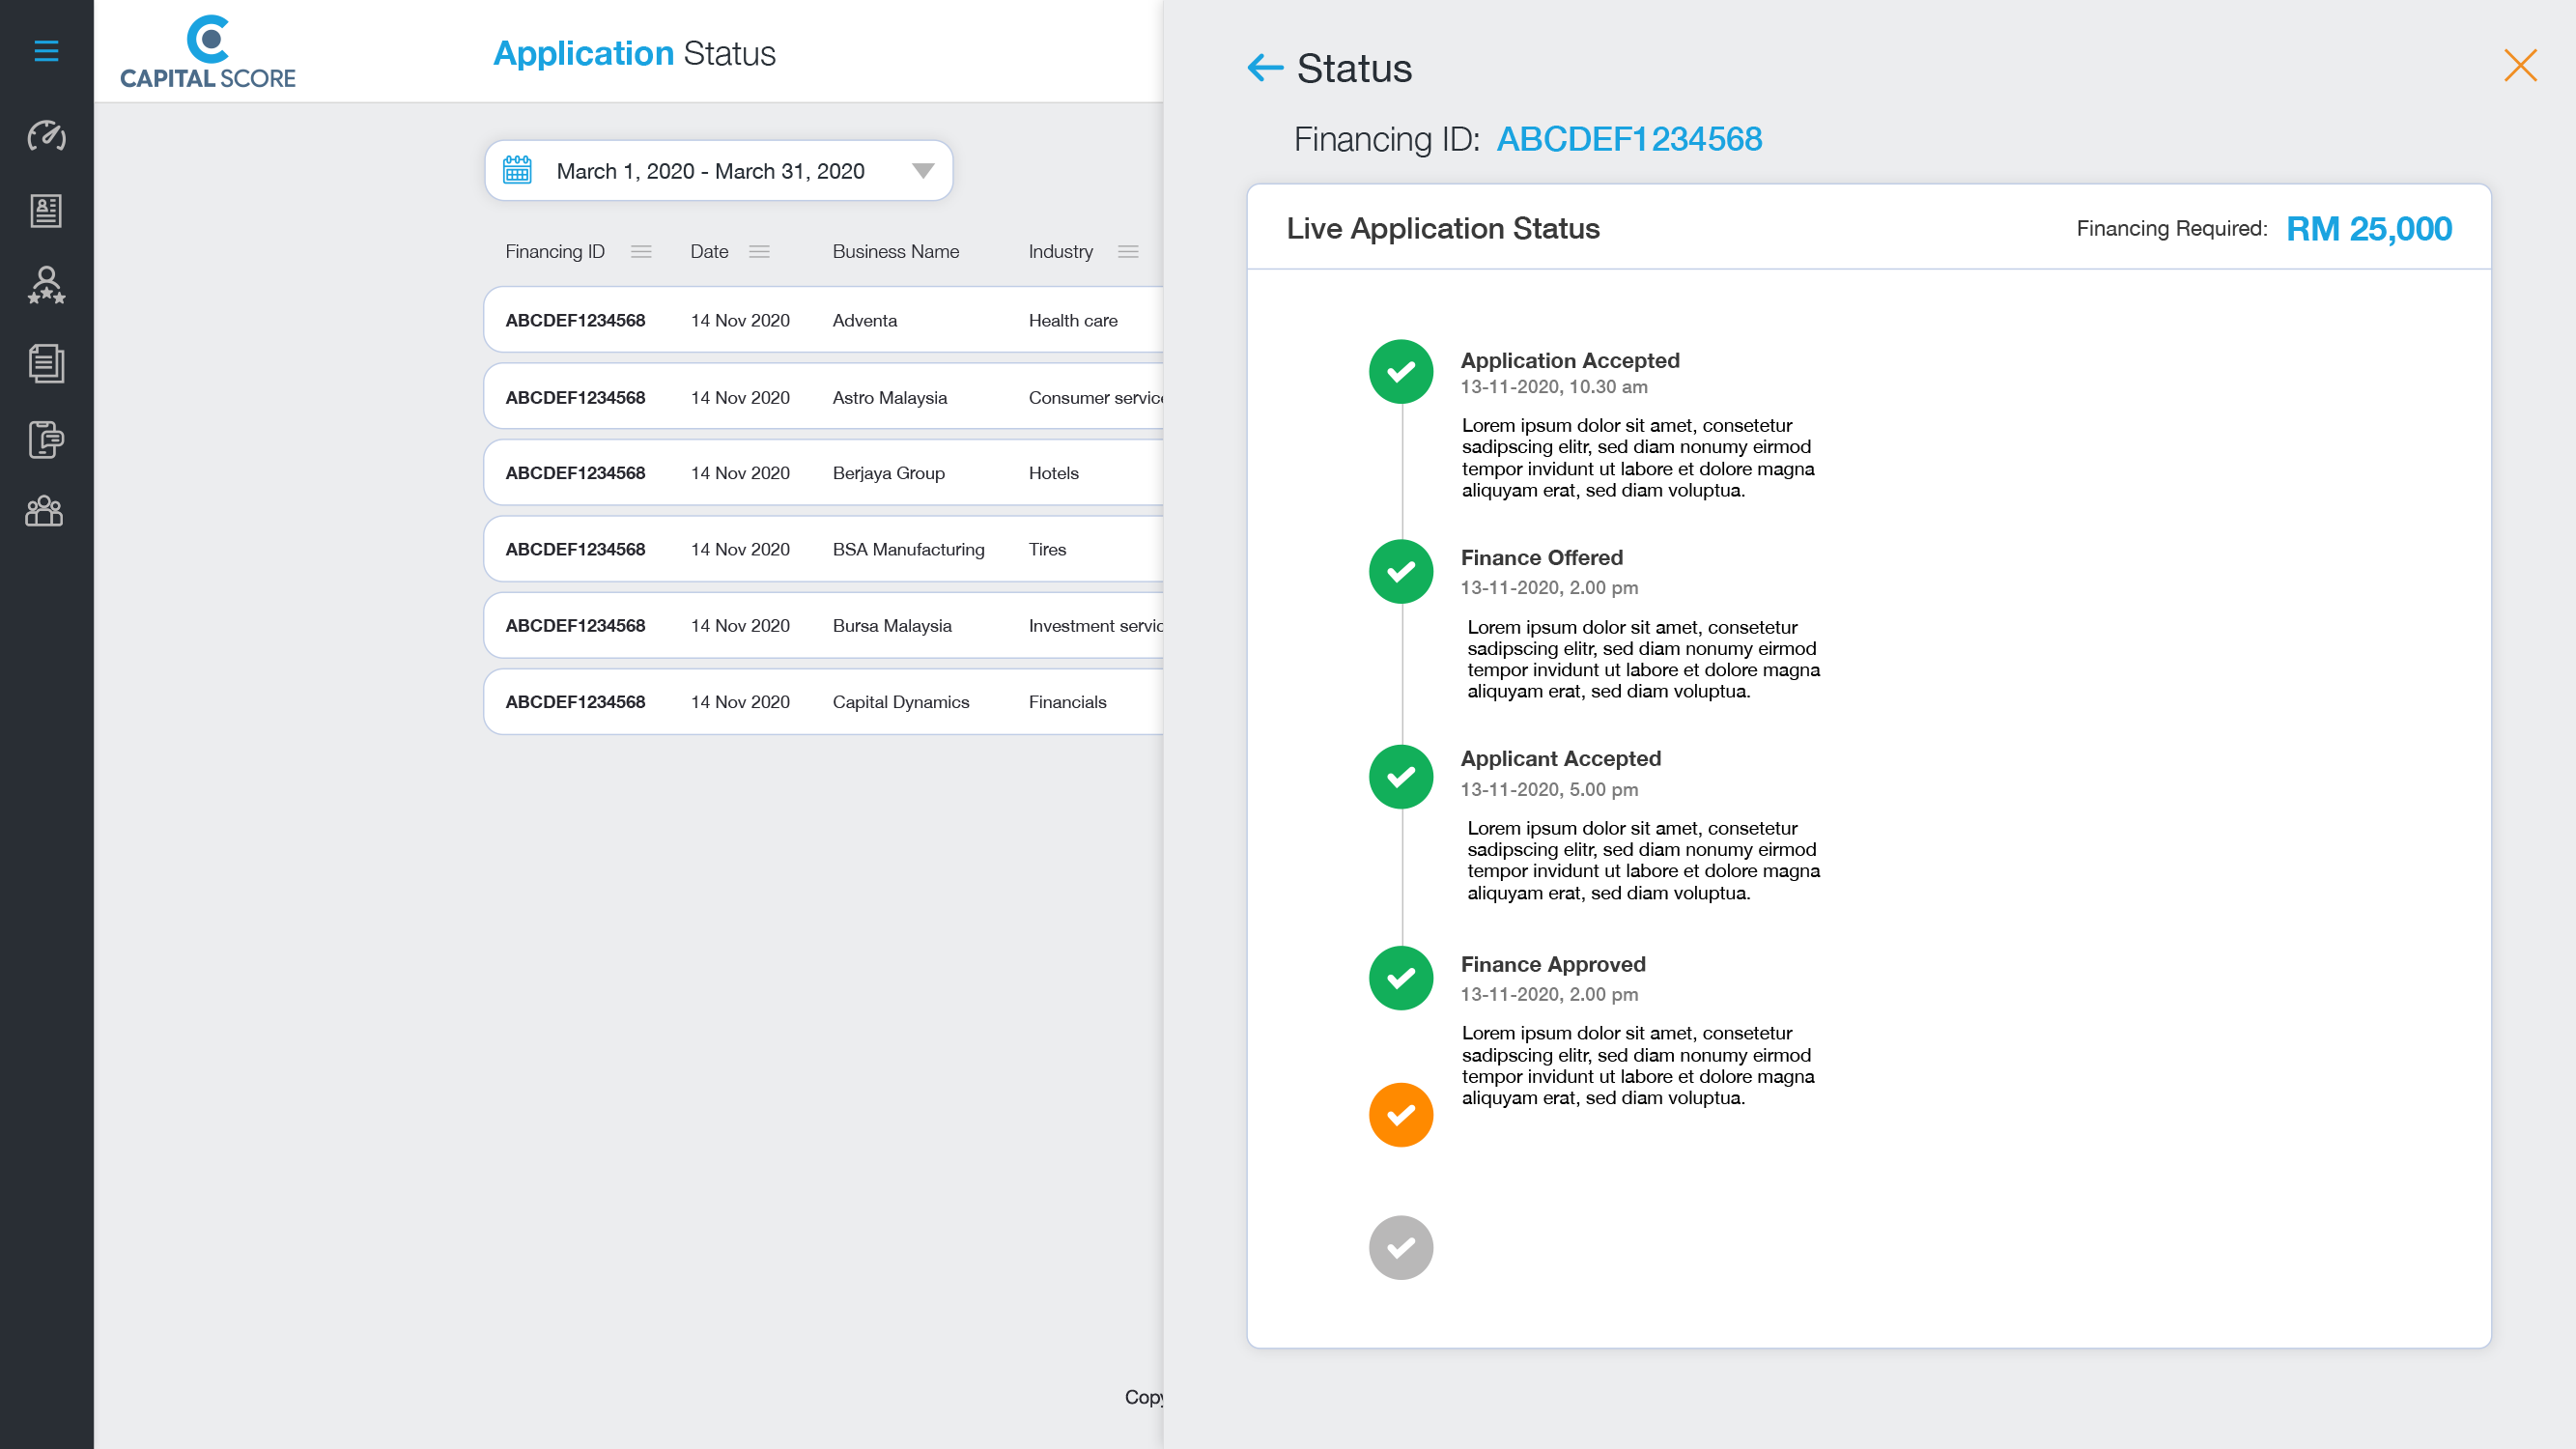This screenshot has height=1449, width=2576.
Task: Click the back arrow beside Status
Action: pos(1265,68)
